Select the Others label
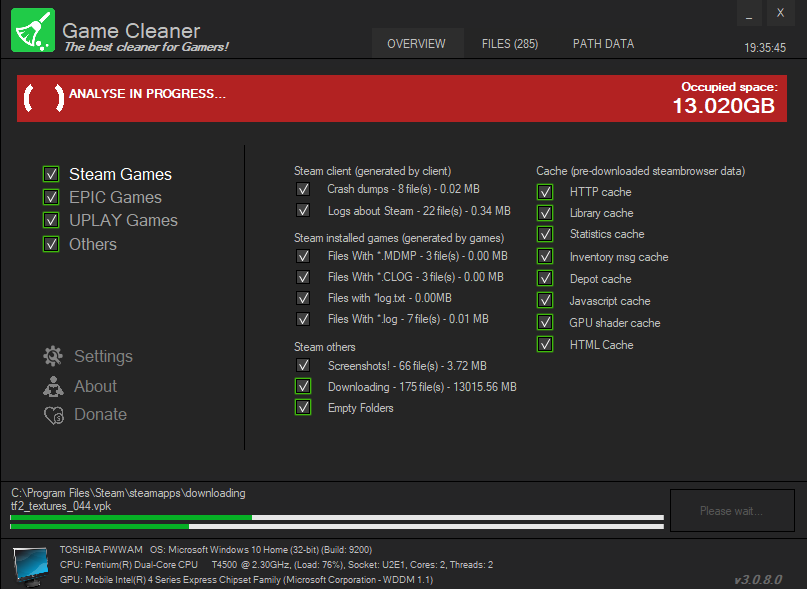 click(93, 244)
